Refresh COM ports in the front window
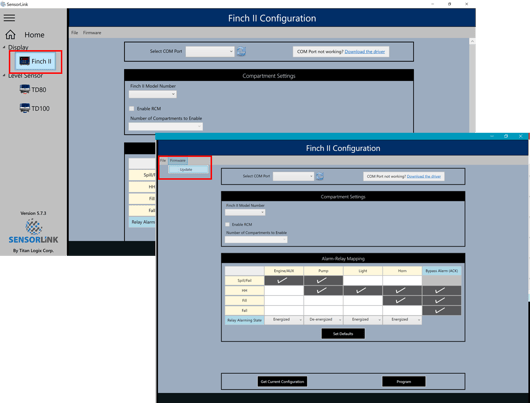The height and width of the screenshot is (403, 530). click(x=319, y=176)
